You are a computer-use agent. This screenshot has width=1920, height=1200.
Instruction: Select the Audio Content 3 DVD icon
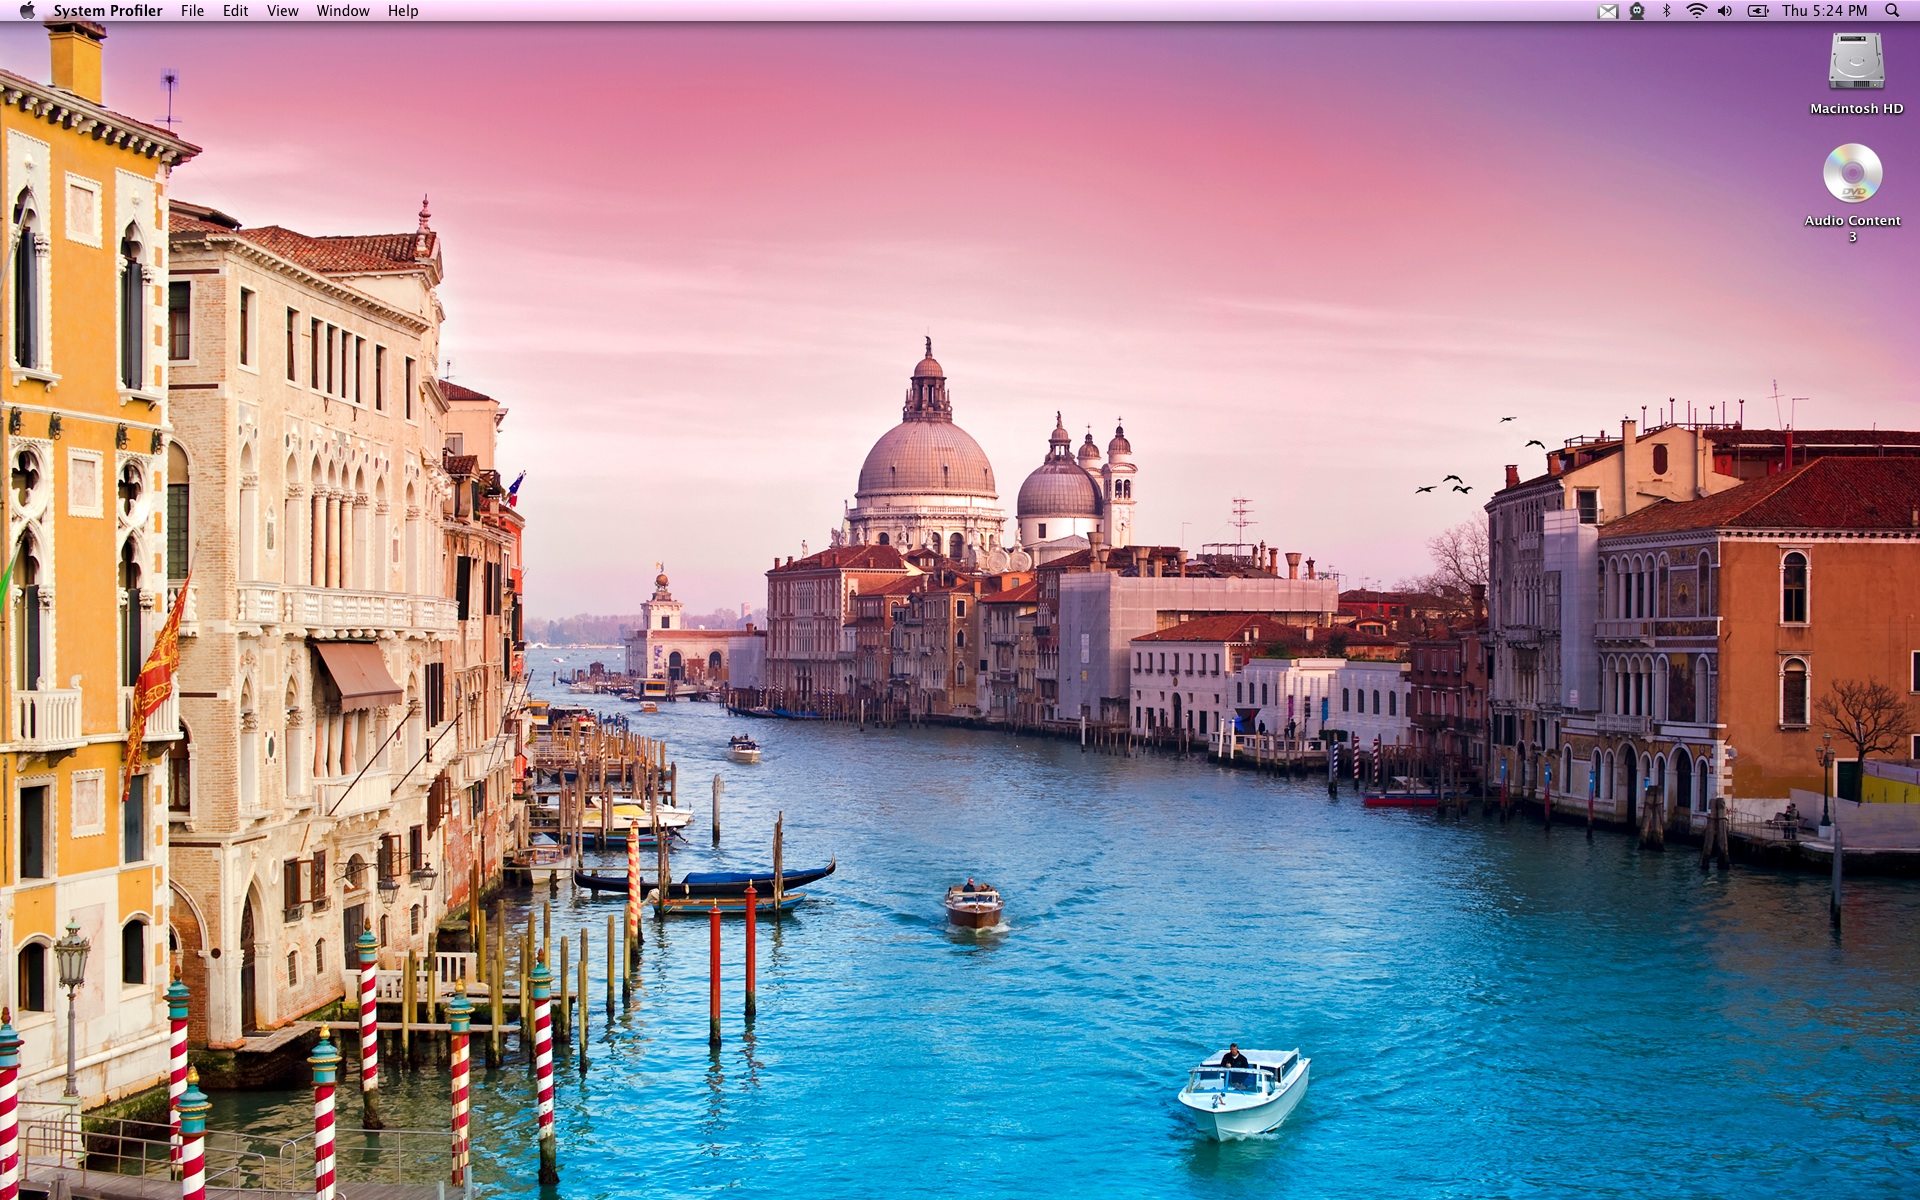point(1852,173)
